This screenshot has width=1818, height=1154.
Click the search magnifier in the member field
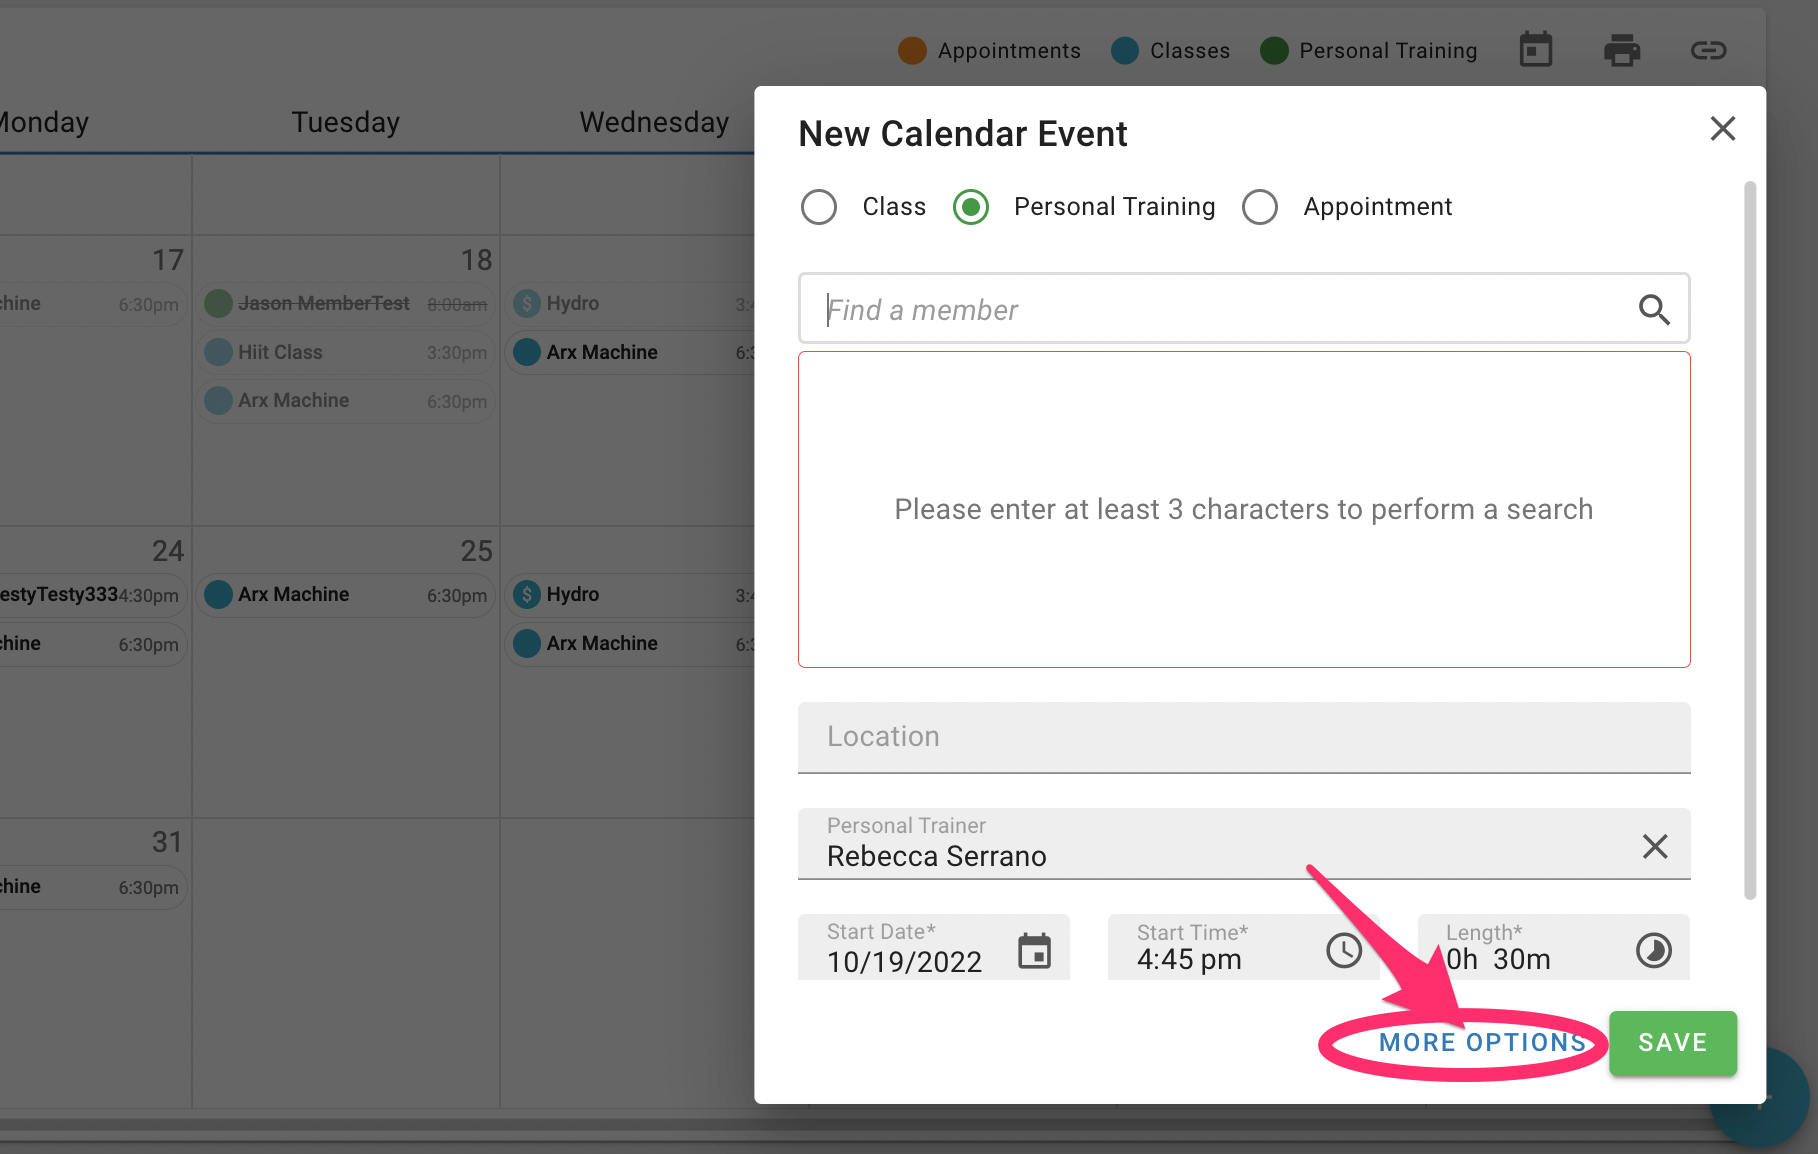click(x=1654, y=310)
